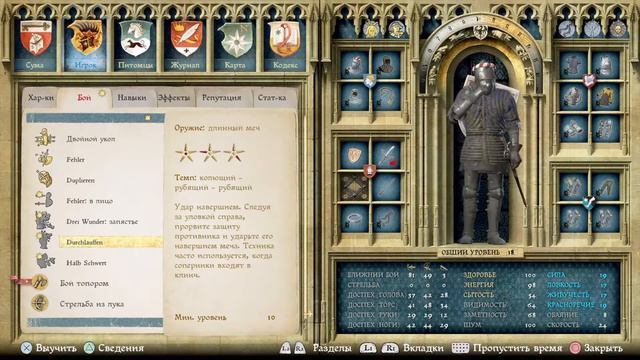Select Fehler: в лицо entry

tap(89, 201)
